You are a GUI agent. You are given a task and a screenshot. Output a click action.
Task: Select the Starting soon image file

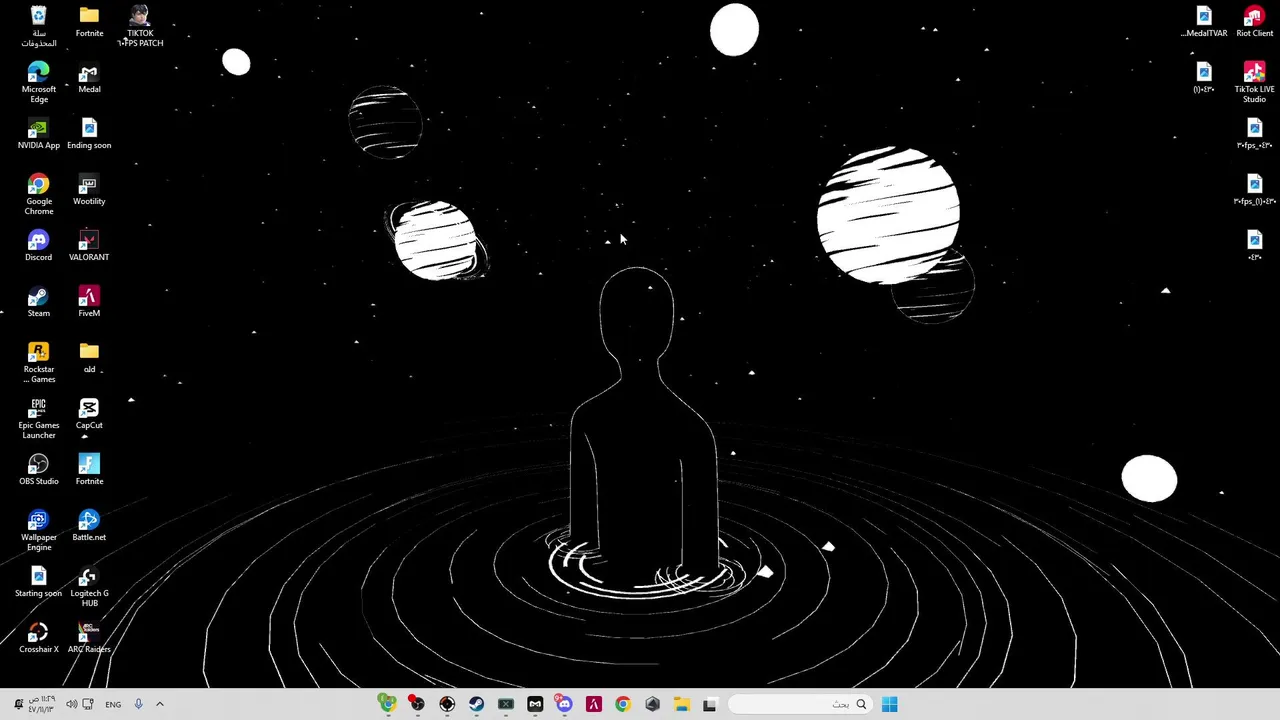click(x=38, y=582)
